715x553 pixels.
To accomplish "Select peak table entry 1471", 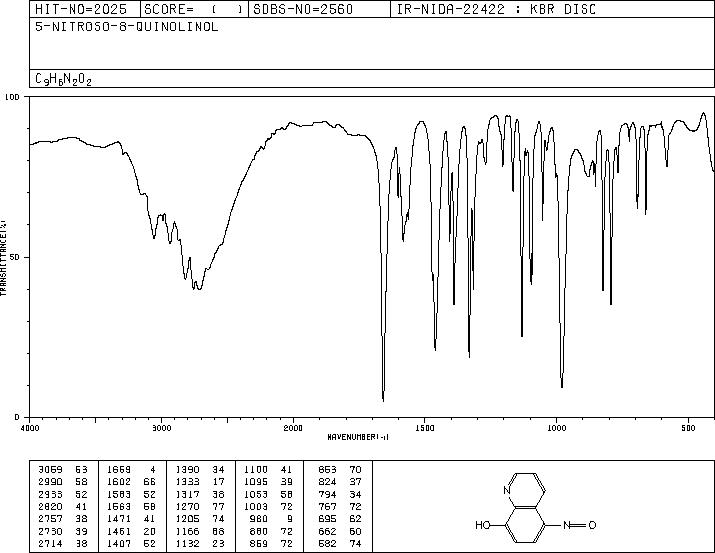I will [131, 519].
